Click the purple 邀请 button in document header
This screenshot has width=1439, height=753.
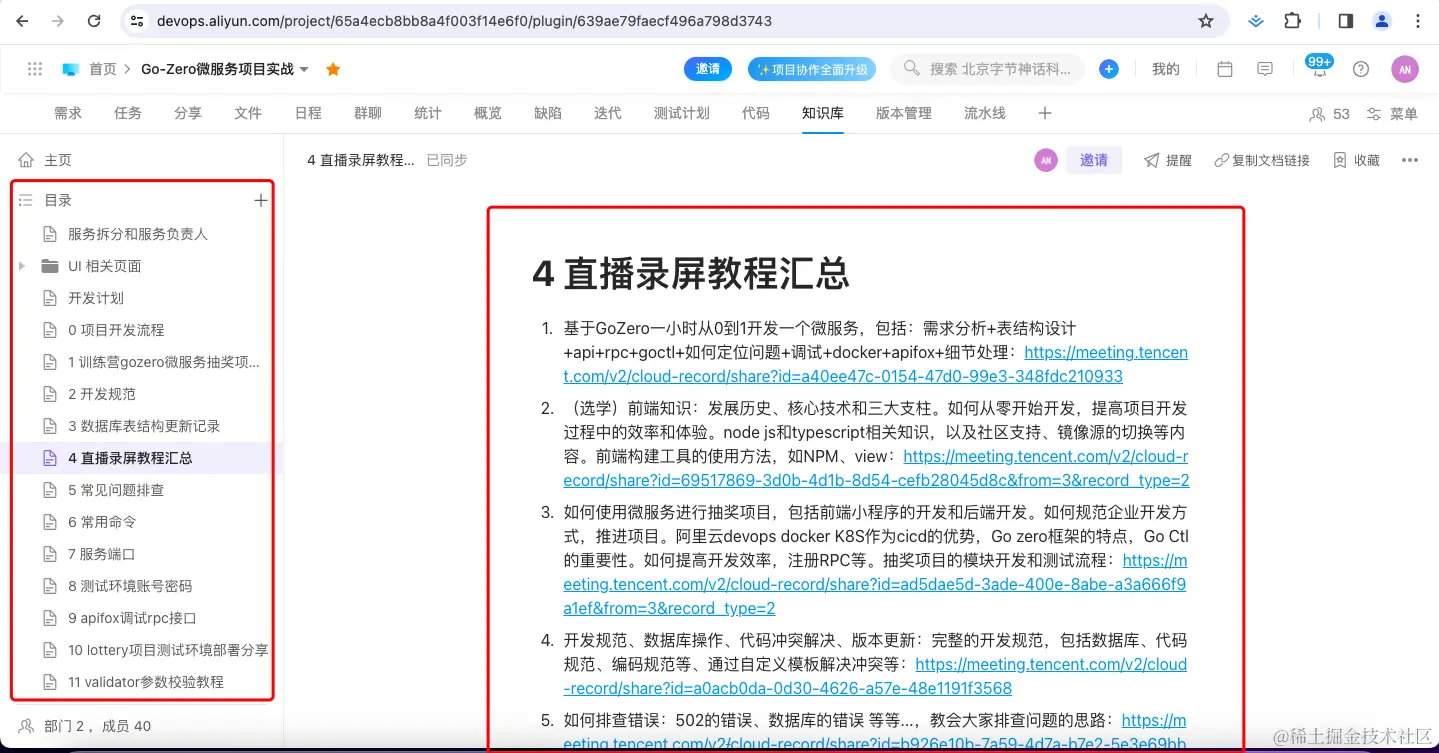1094,160
